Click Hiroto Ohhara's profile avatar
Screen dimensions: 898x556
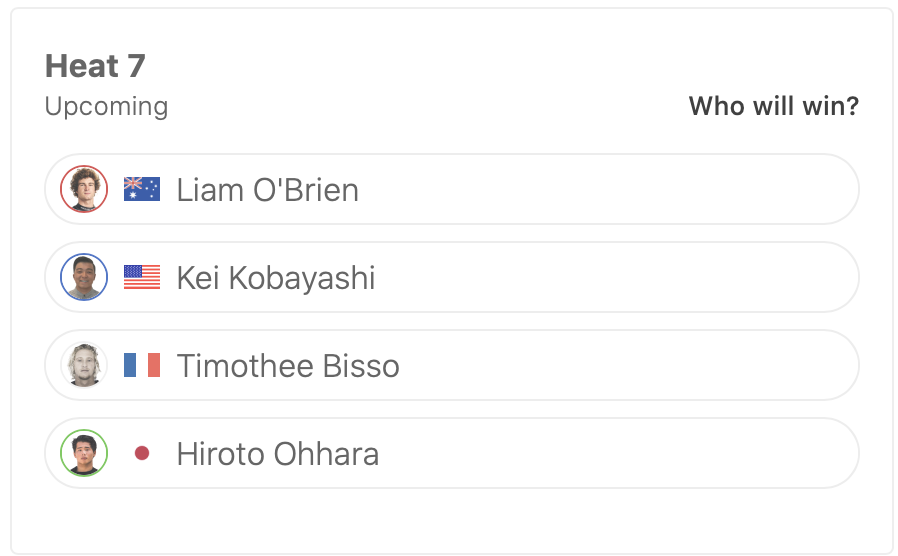click(84, 453)
